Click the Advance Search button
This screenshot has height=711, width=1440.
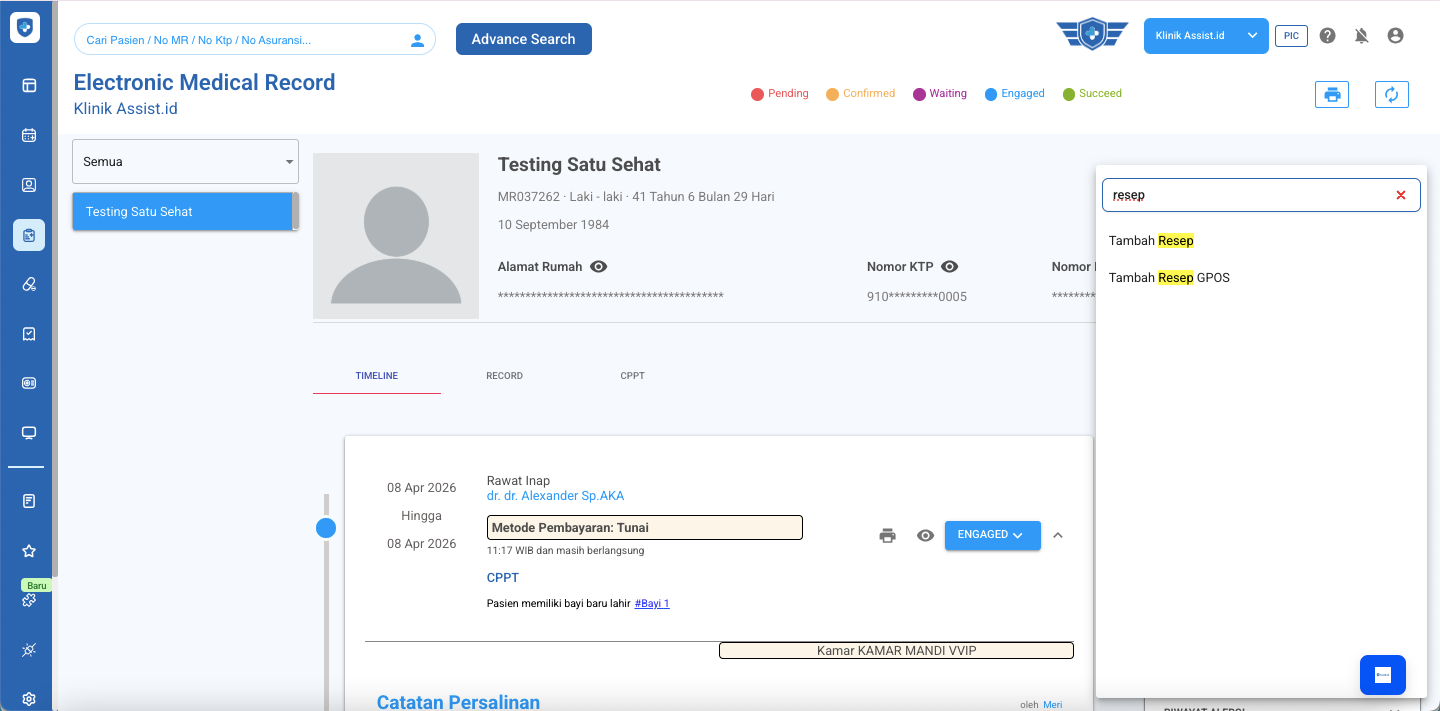pos(523,39)
